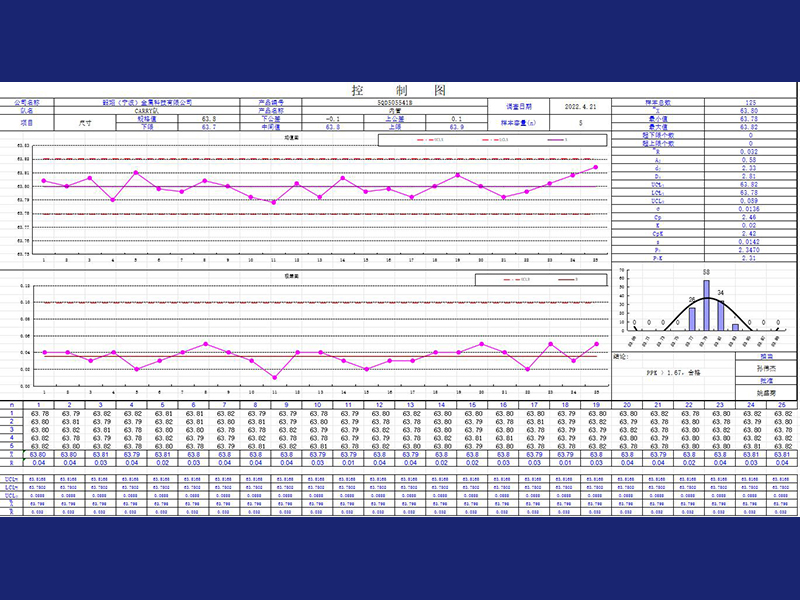Click sample 8 peak on range chart
This screenshot has width=800, height=600.
point(206,344)
